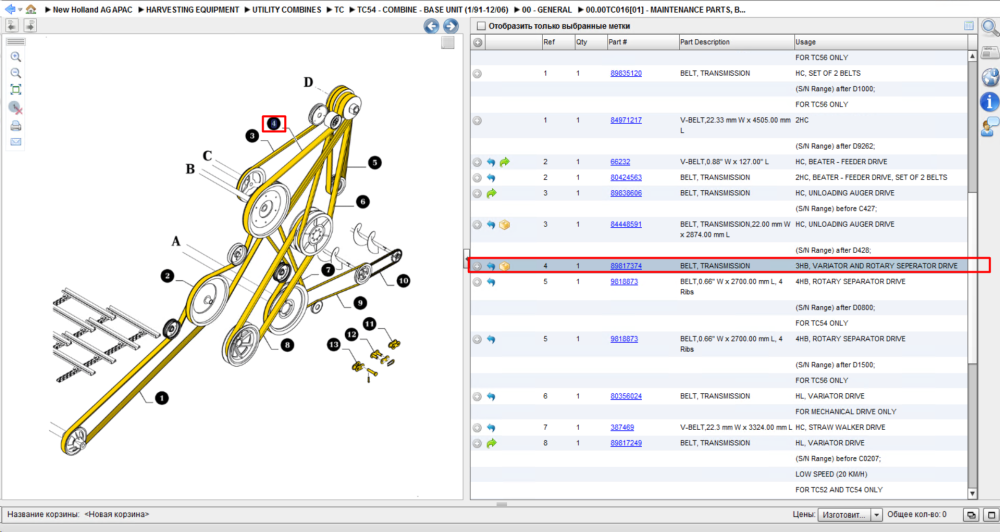The width and height of the screenshot is (1000, 532).
Task: Click the New Holland AG APAC breadcrumb
Action: 92,10
